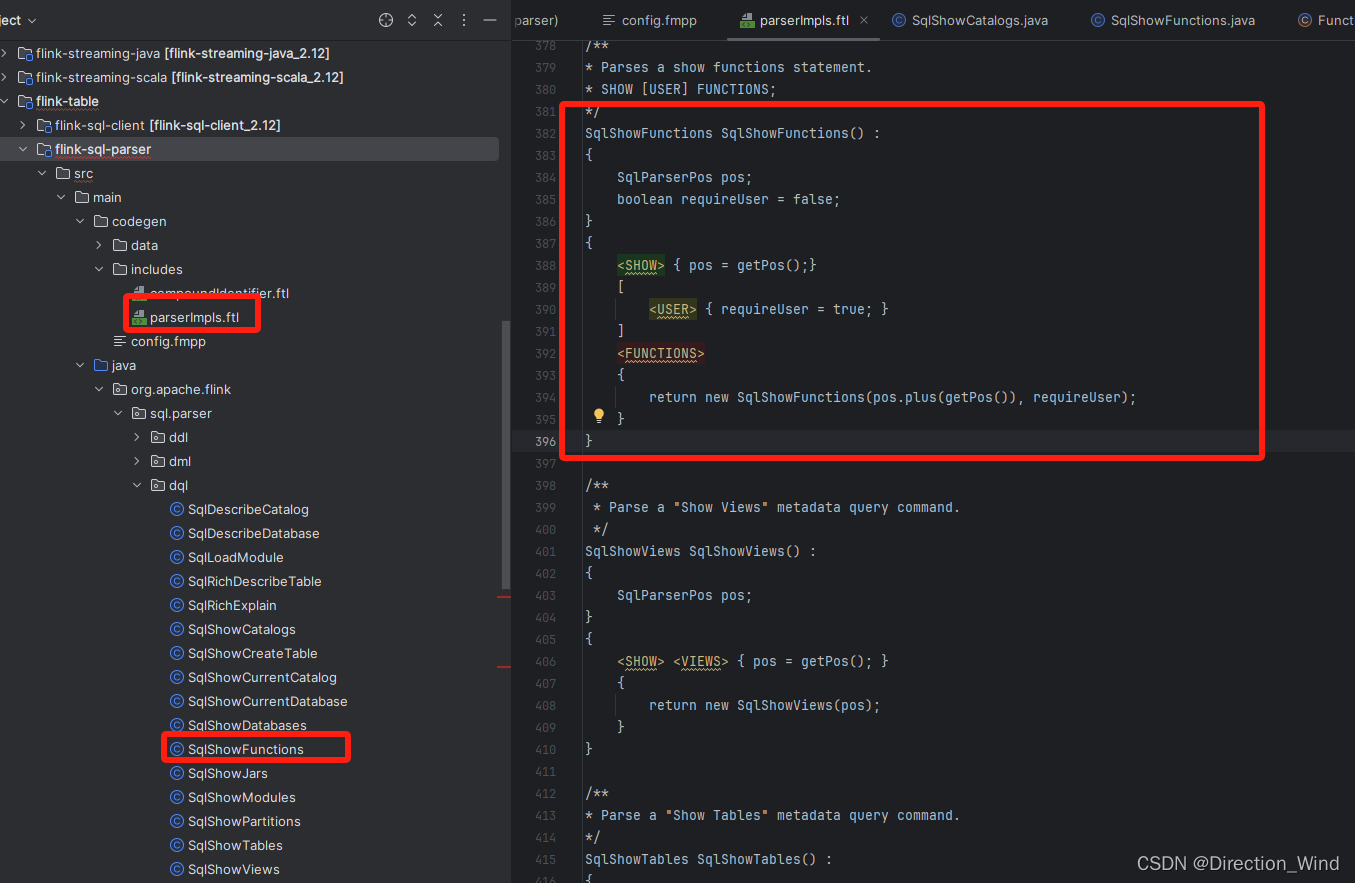
Task: Expand the ddl package
Action: click(x=137, y=437)
